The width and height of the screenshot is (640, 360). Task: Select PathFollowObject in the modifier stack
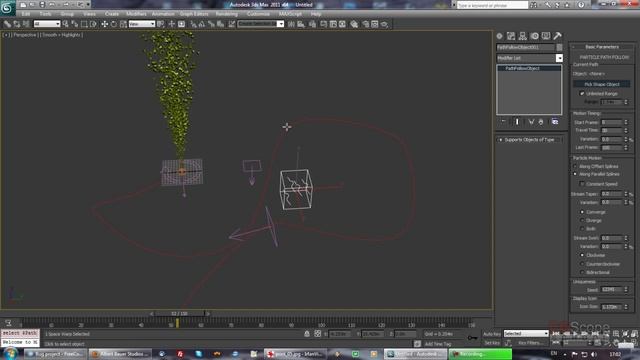[522, 68]
